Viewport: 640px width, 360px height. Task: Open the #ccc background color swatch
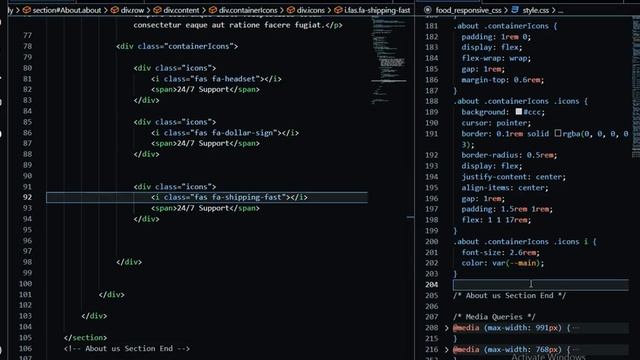coord(518,111)
